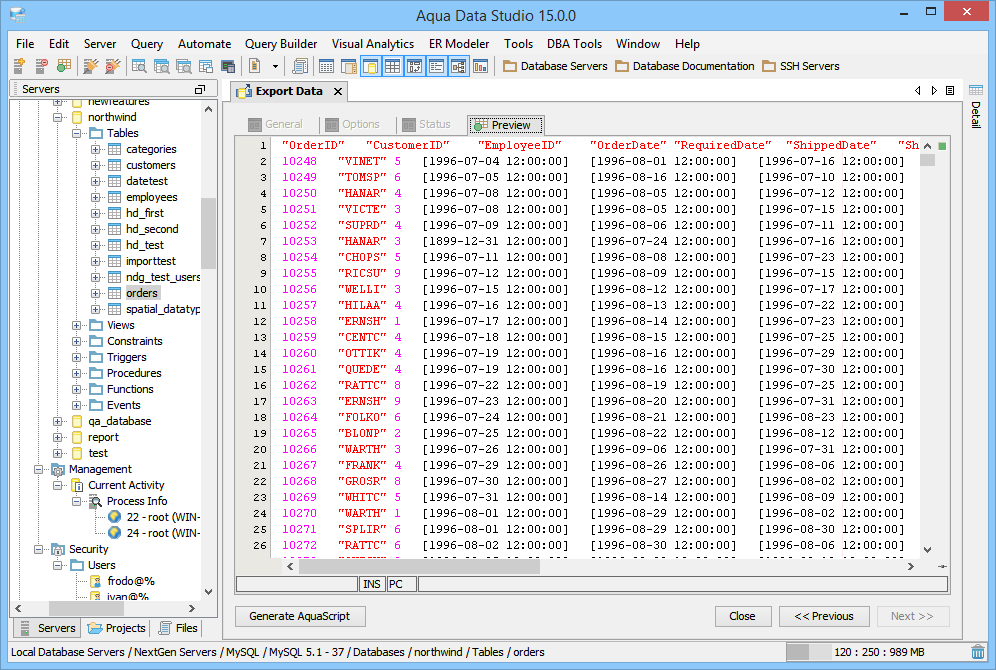
Task: Toggle the yellow database cylinder view button
Action: 370,65
